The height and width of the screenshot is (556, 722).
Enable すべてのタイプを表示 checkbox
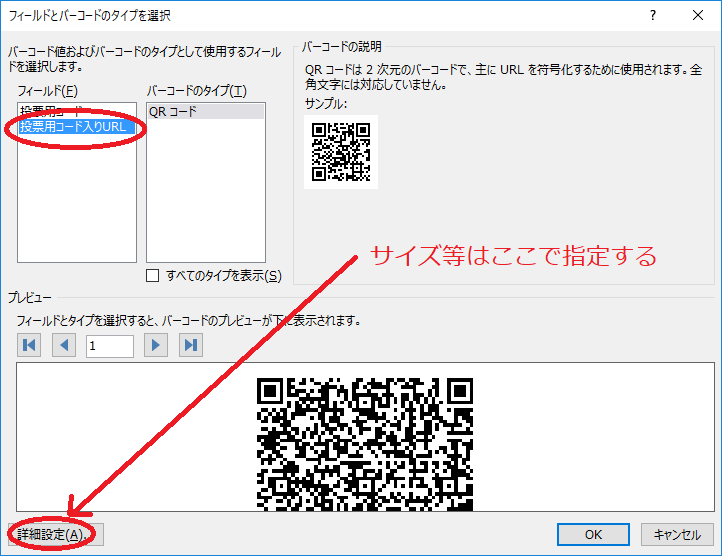pos(152,275)
